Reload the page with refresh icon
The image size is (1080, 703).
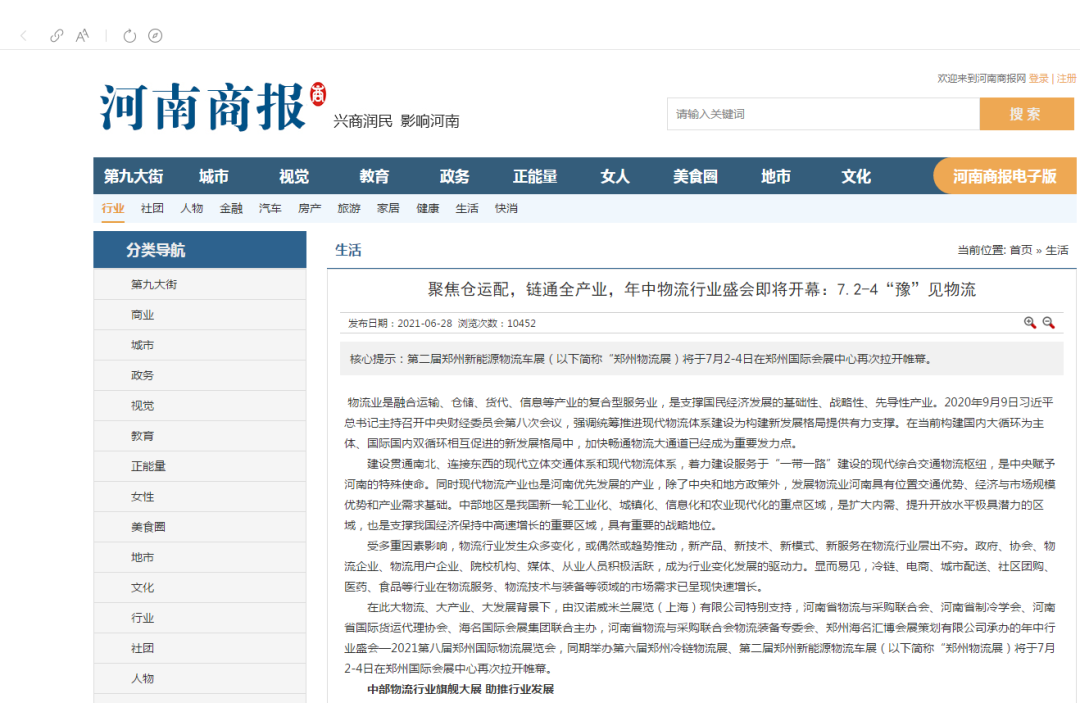[129, 36]
